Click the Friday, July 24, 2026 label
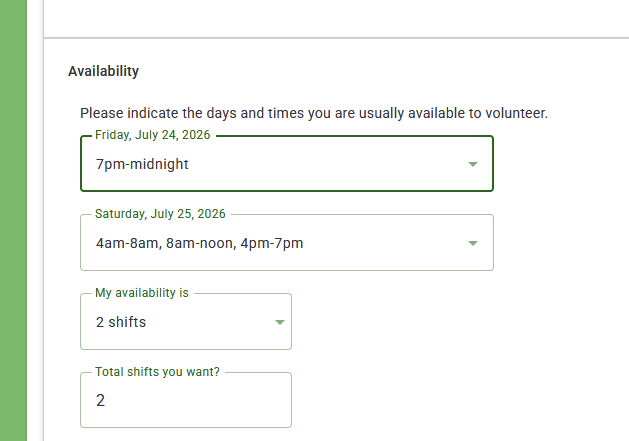Screen dimensions: 629x441 (152, 135)
